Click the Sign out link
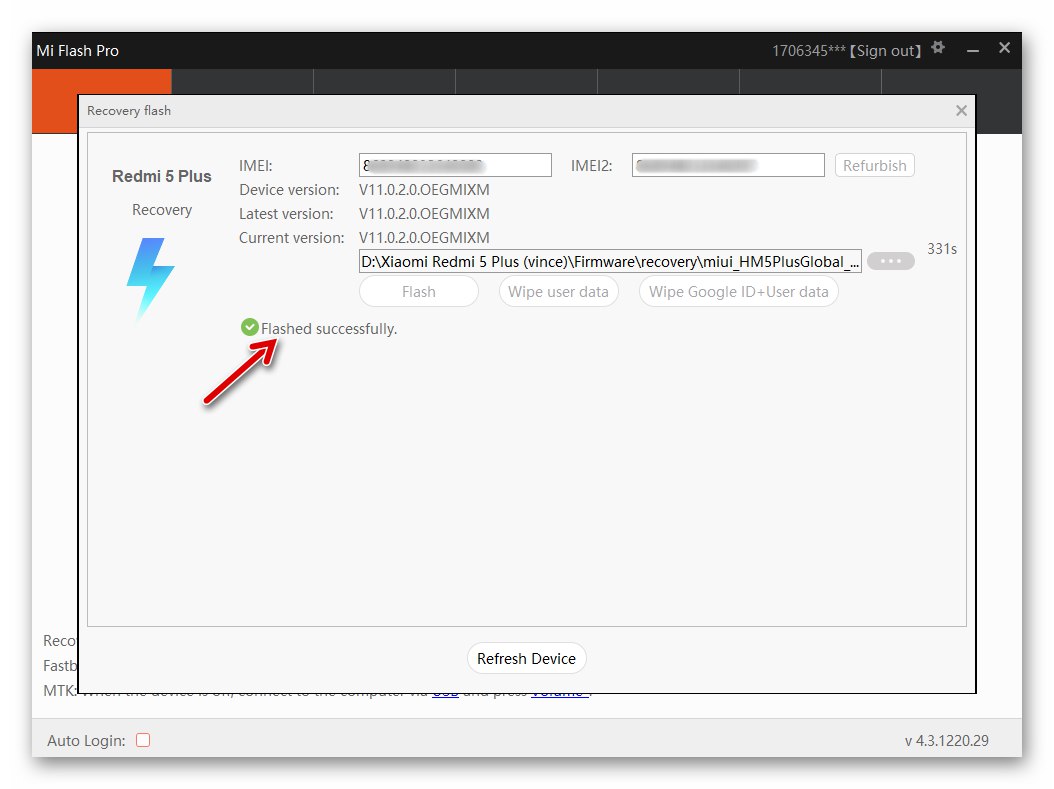 click(x=885, y=51)
